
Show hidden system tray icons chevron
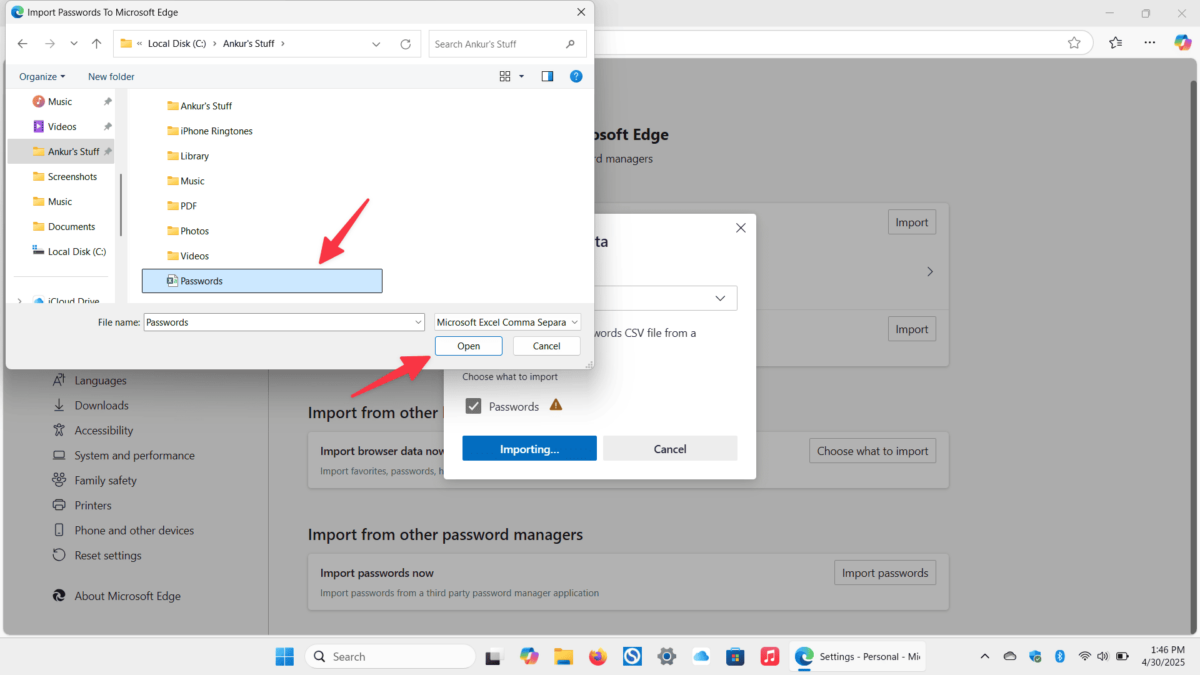tap(985, 656)
